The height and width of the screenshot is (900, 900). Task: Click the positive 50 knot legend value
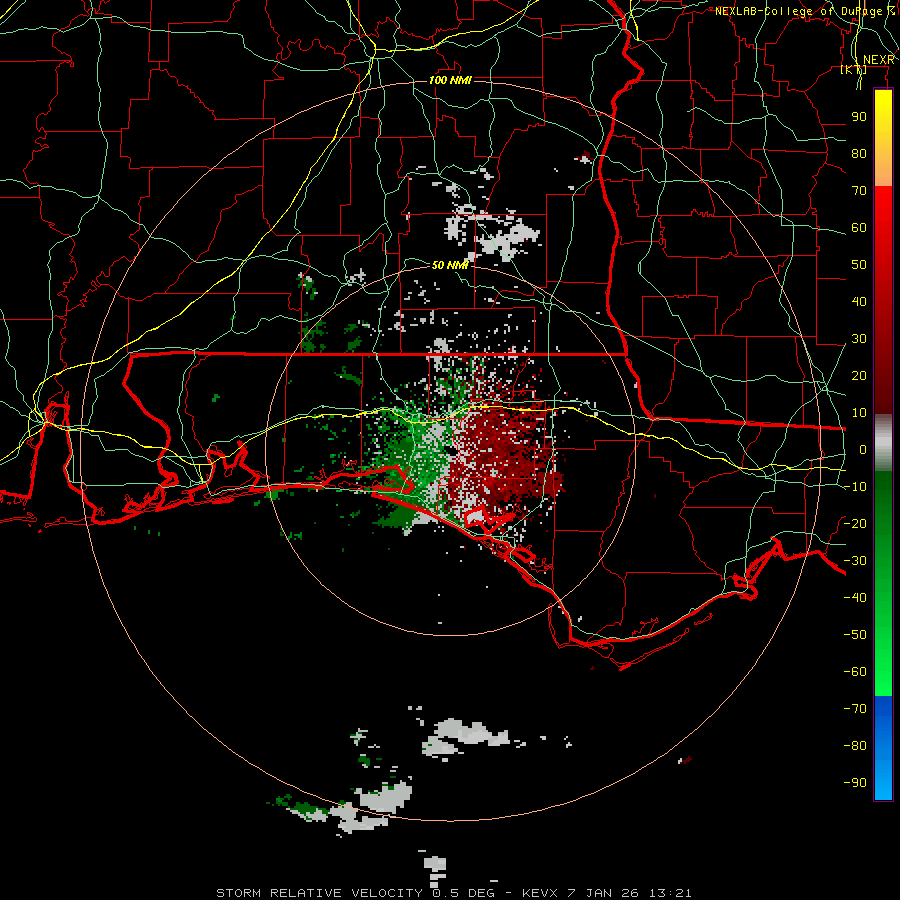[x=859, y=265]
